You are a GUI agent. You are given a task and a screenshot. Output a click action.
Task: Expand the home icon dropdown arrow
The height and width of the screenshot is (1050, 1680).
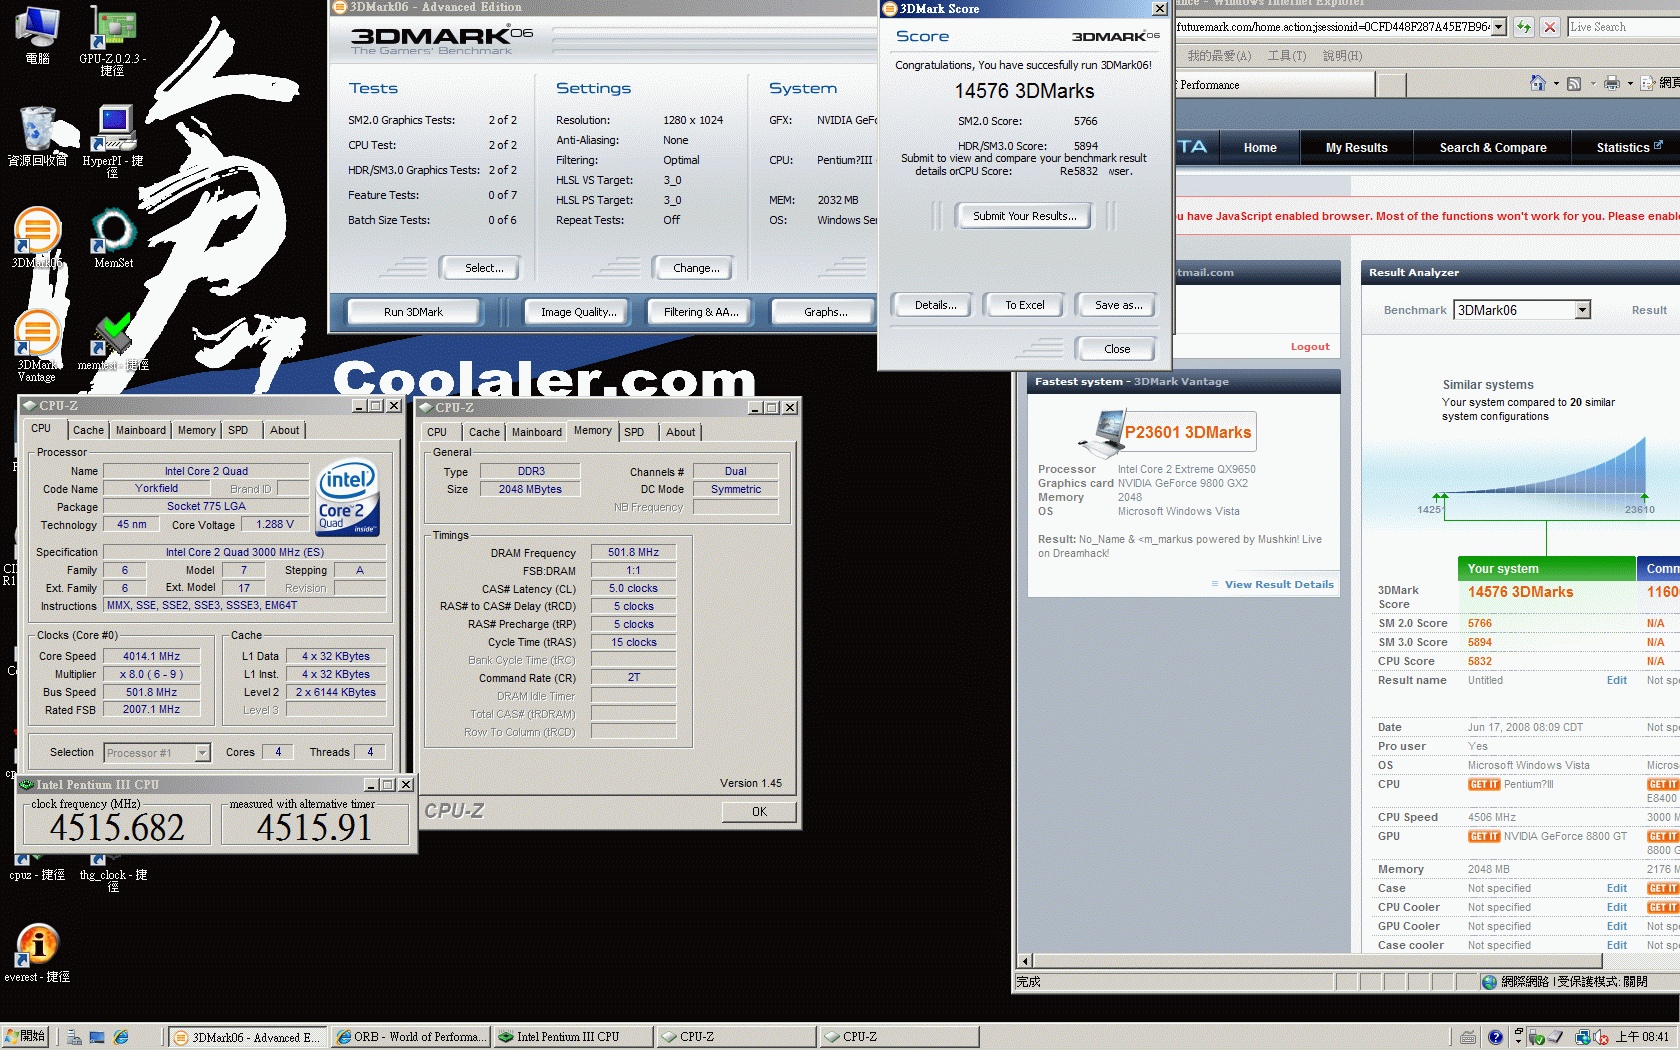coord(1556,84)
